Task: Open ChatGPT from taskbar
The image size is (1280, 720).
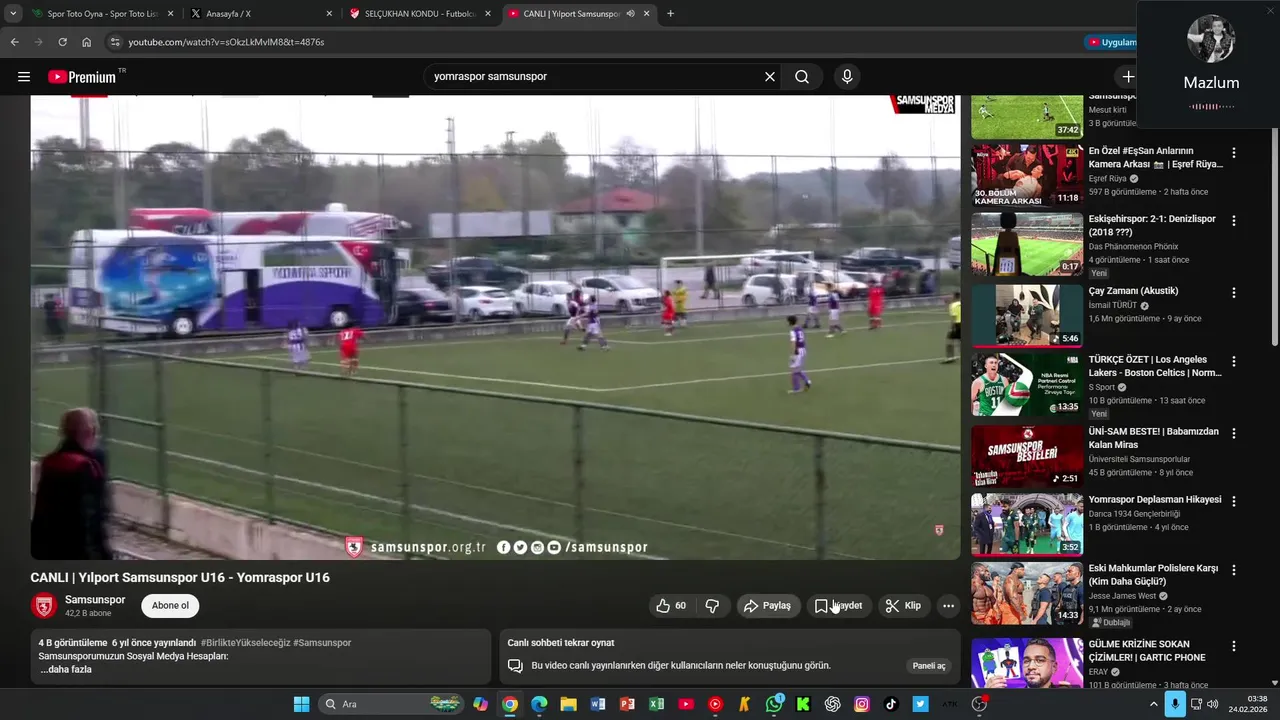Action: tap(833, 704)
